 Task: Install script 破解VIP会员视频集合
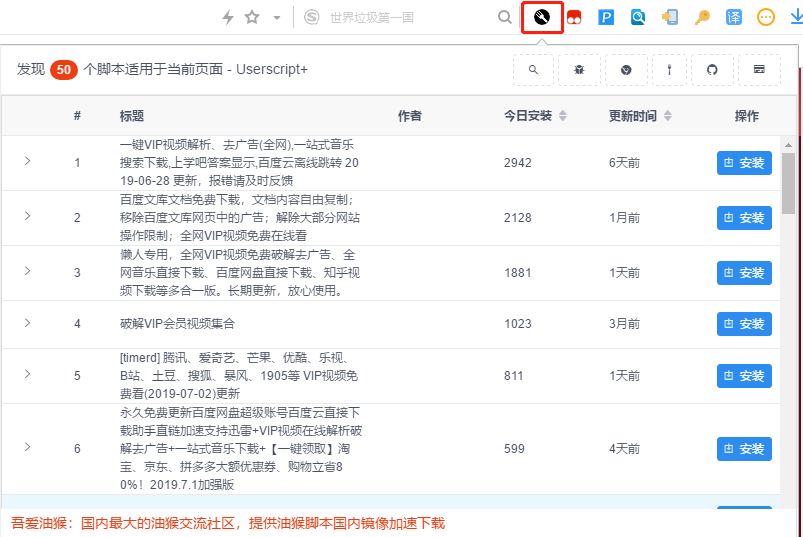pos(744,324)
